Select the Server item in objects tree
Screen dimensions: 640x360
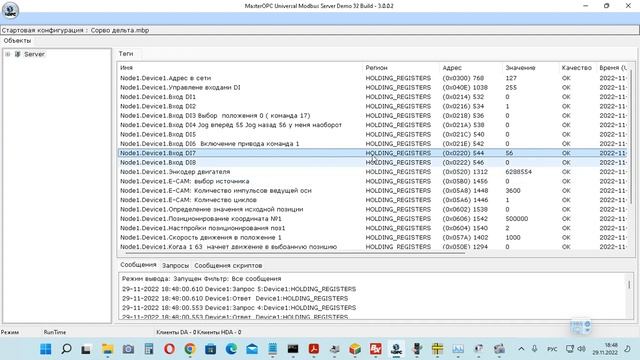[x=34, y=54]
